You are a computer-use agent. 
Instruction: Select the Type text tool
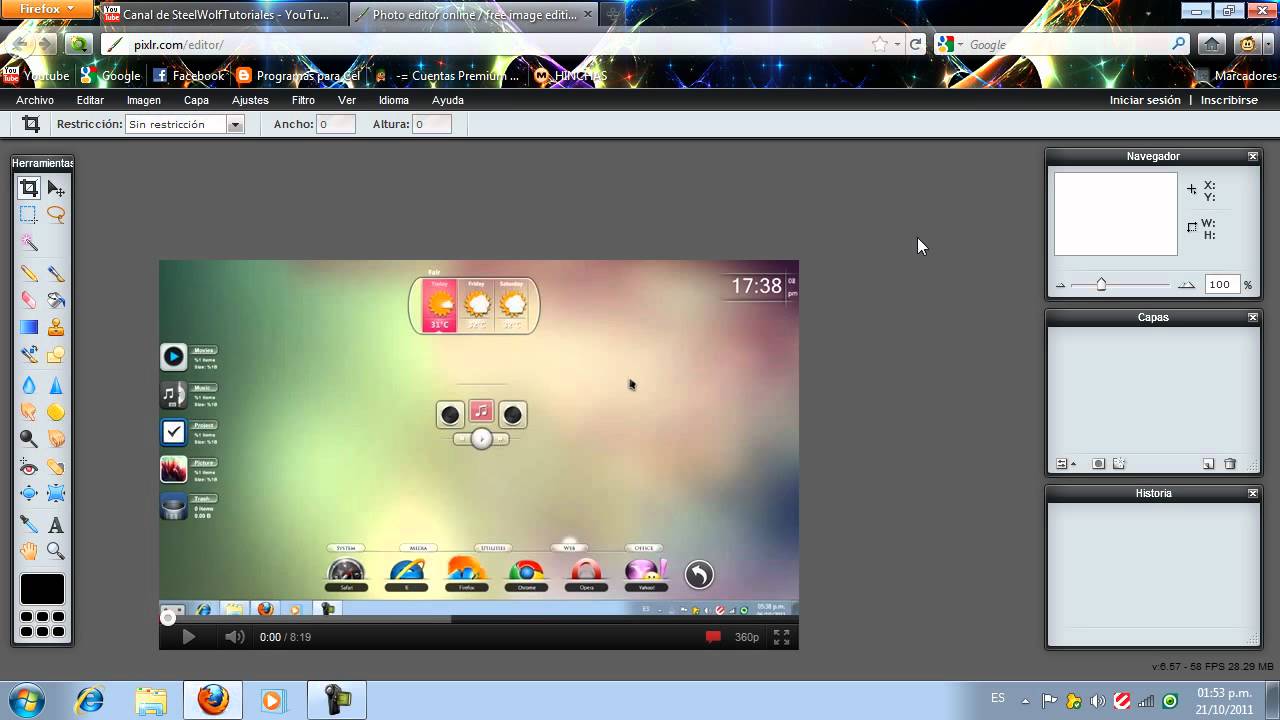[x=56, y=524]
